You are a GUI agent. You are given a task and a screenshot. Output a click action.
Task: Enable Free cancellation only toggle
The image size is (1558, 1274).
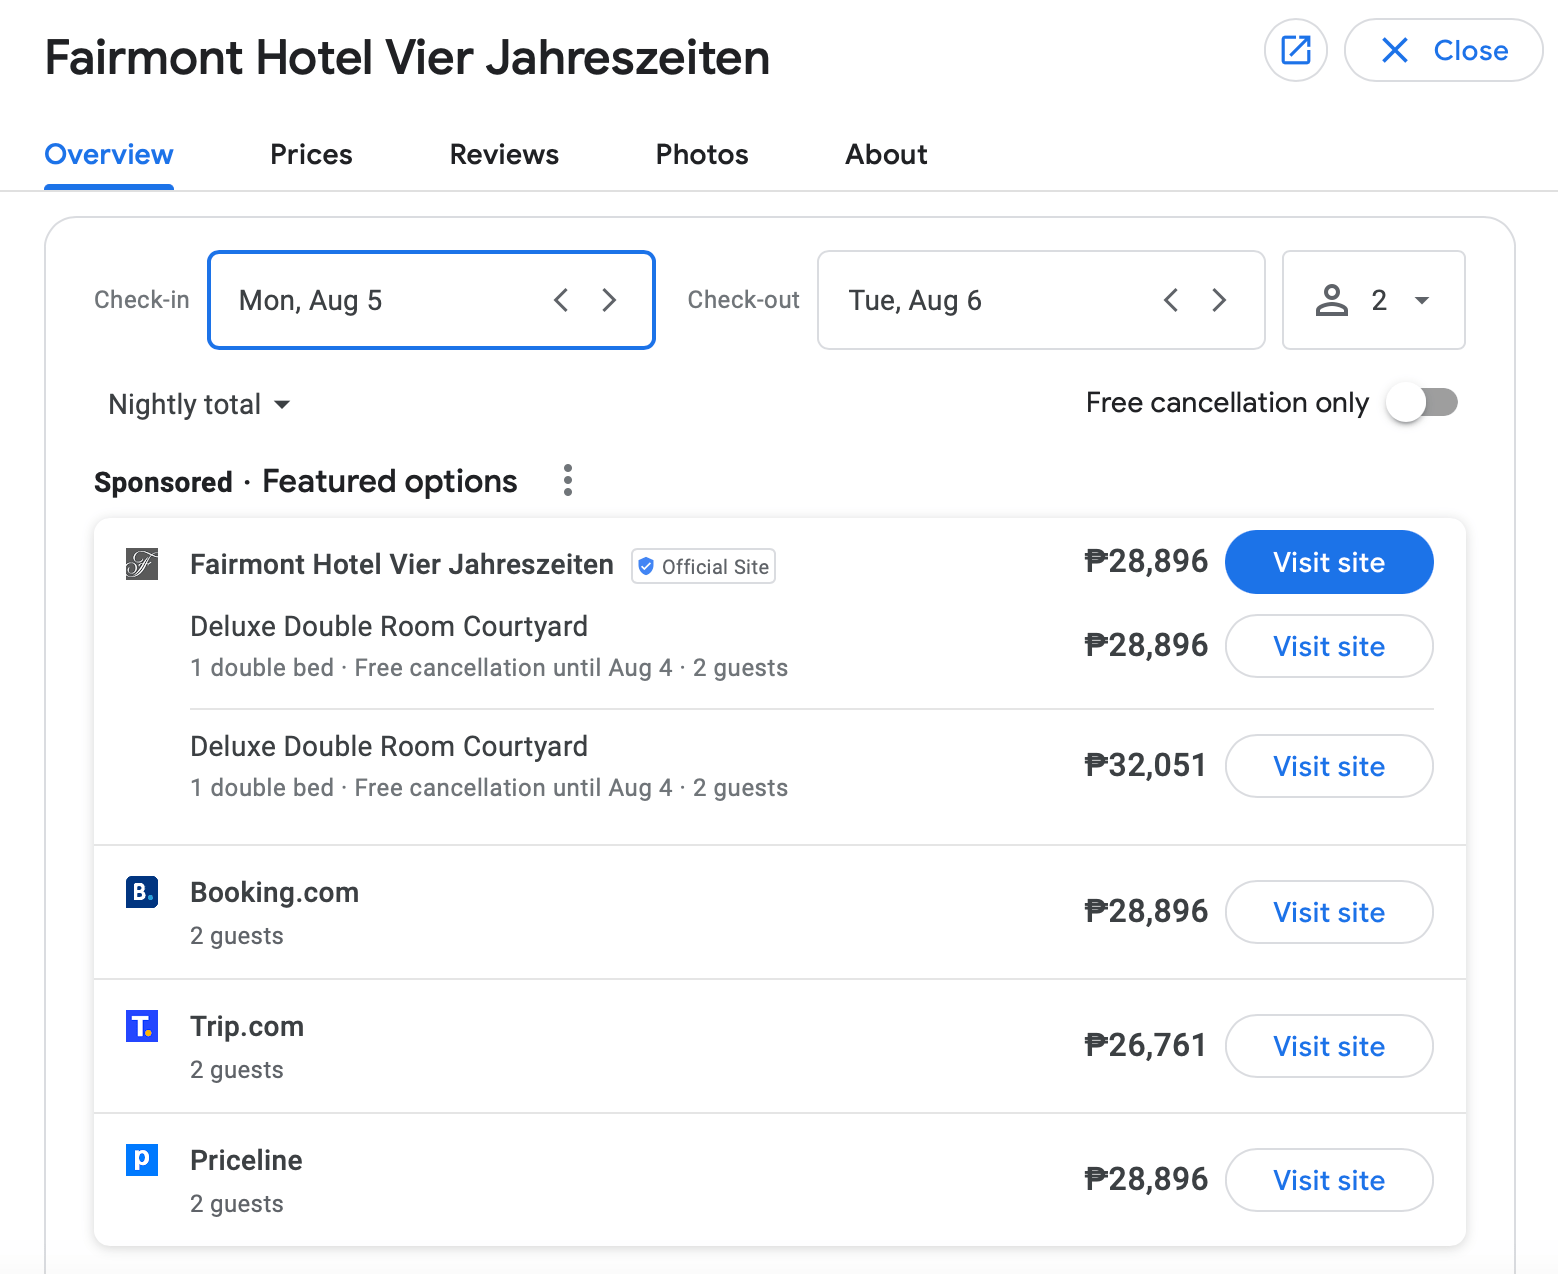pos(1422,403)
